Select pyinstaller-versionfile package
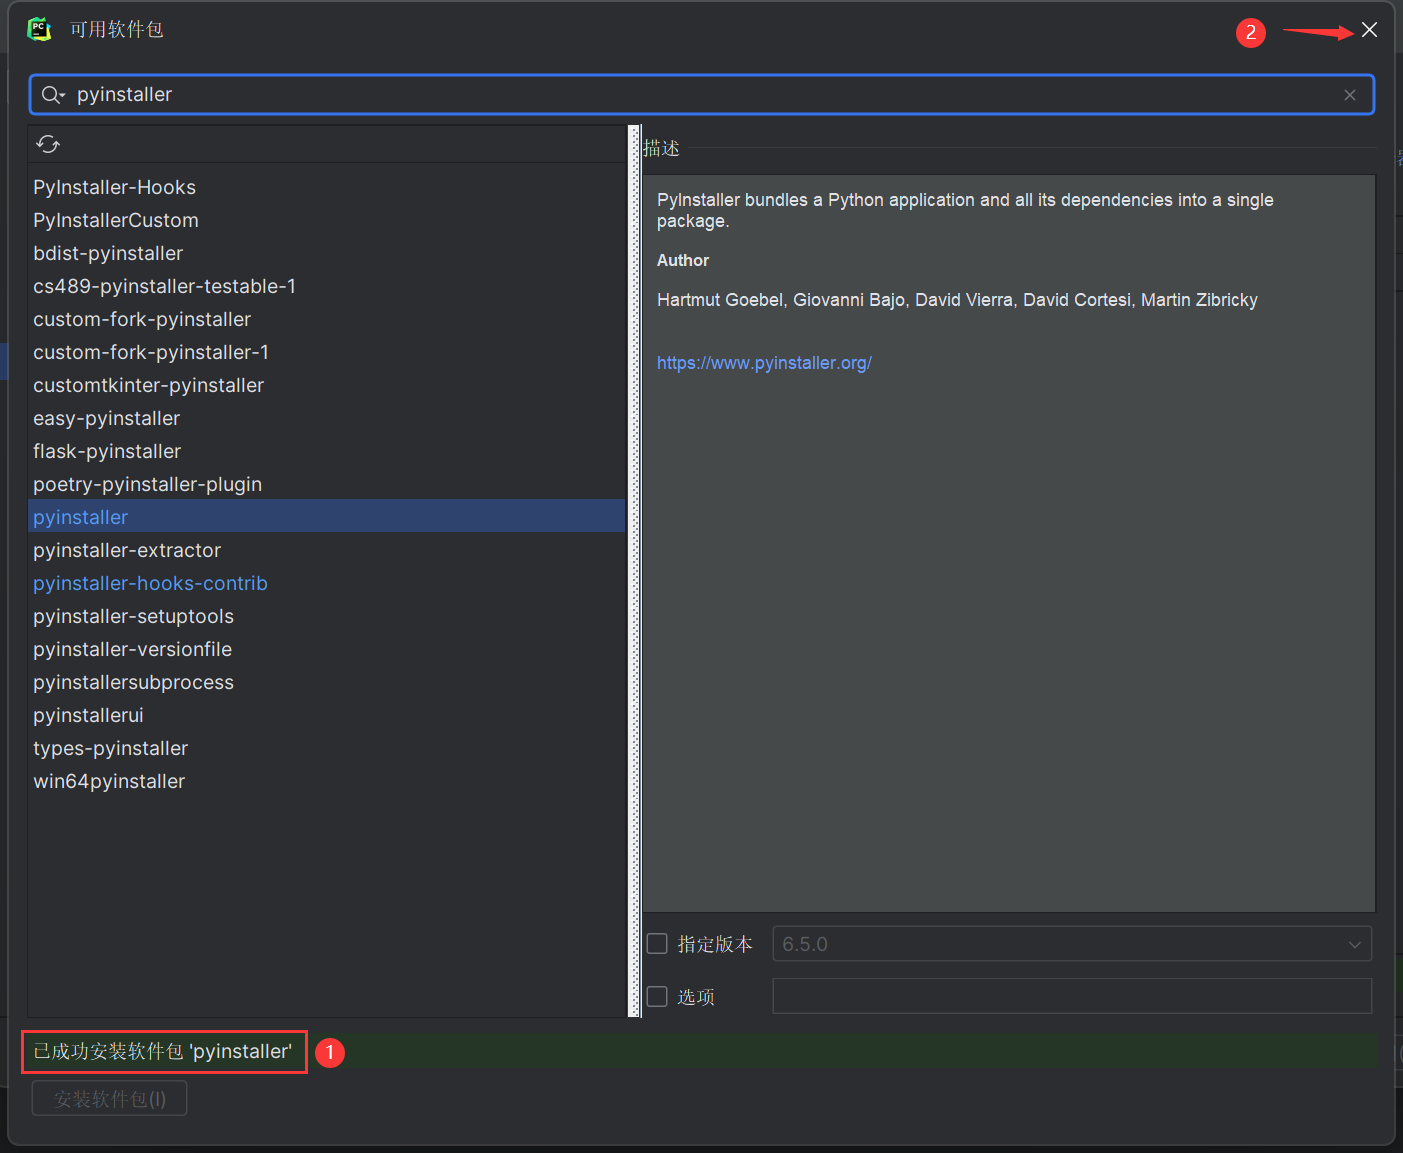The width and height of the screenshot is (1403, 1153). 326,649
